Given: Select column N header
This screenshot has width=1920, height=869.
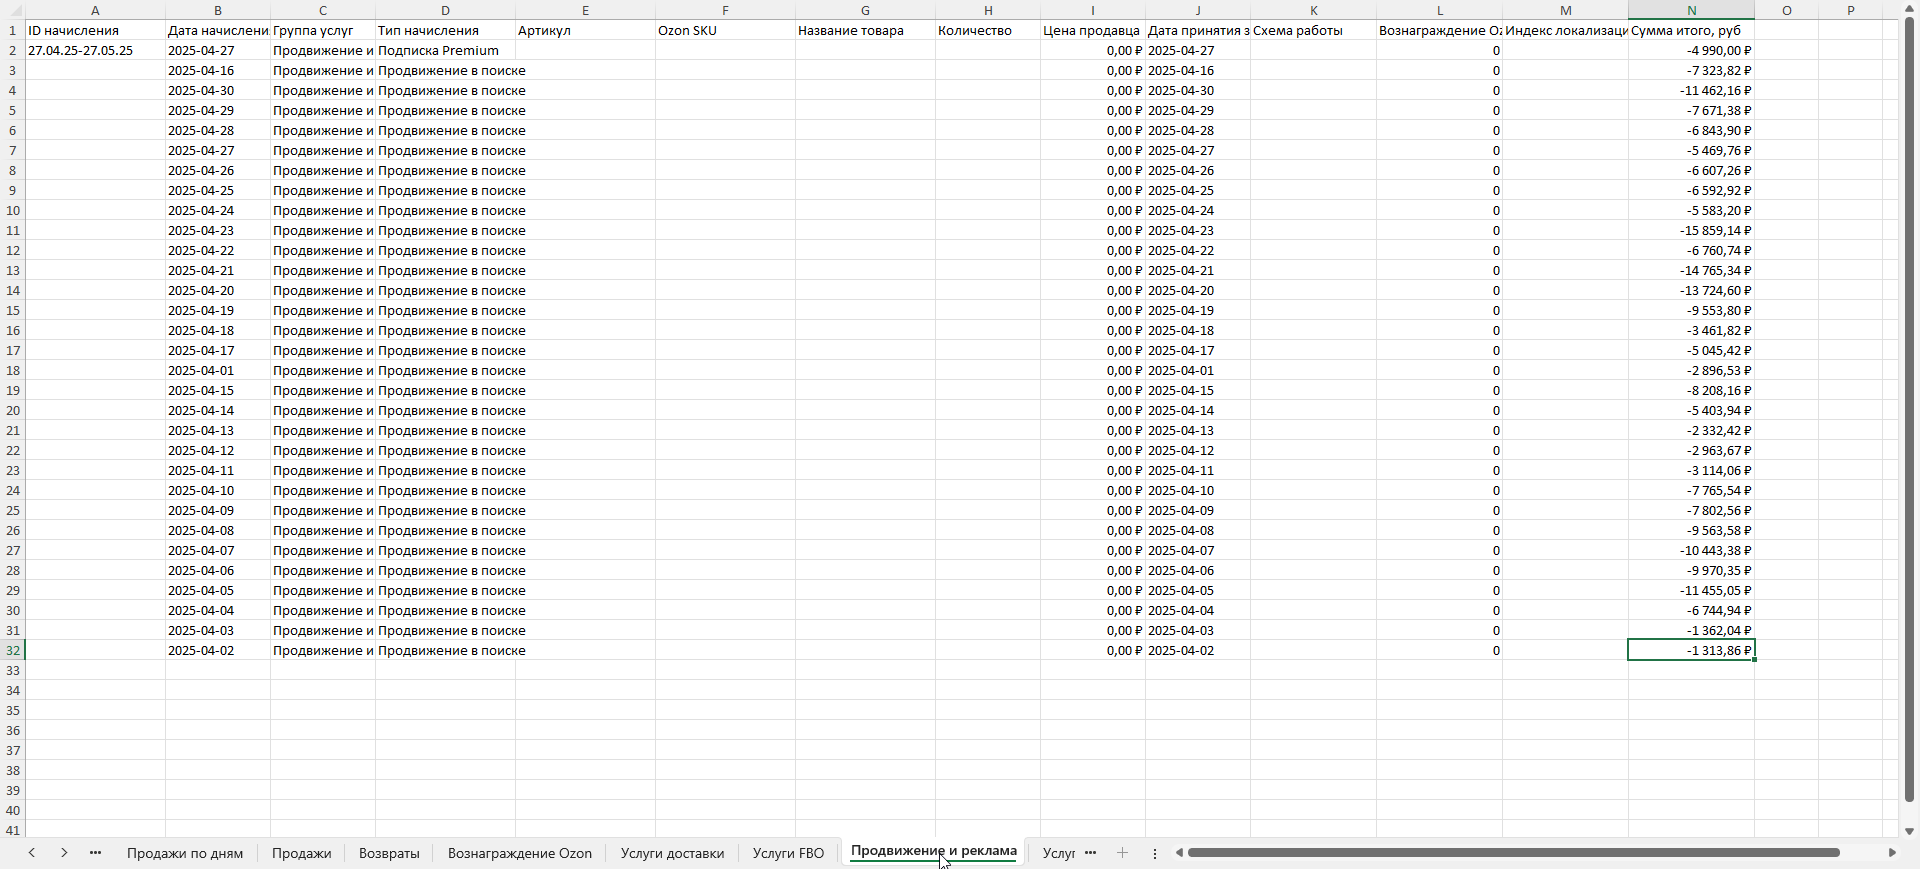Looking at the screenshot, I should pyautogui.click(x=1691, y=10).
